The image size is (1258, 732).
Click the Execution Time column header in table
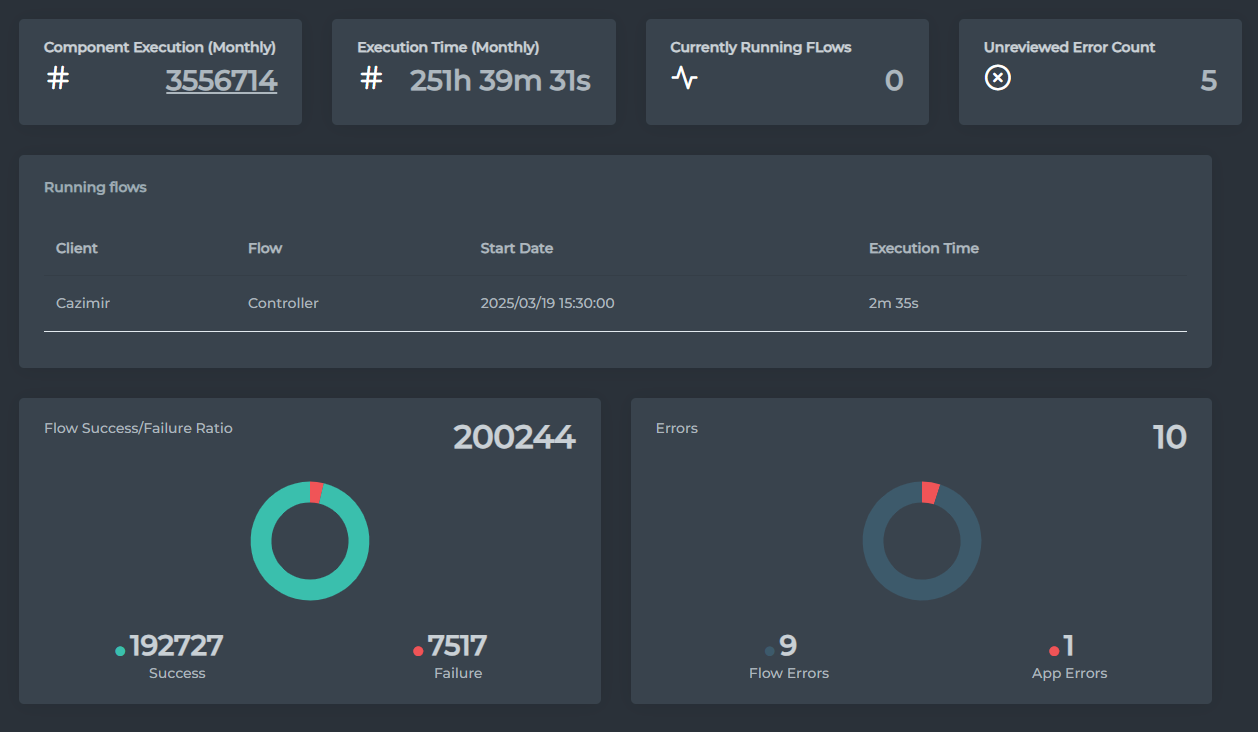(923, 248)
